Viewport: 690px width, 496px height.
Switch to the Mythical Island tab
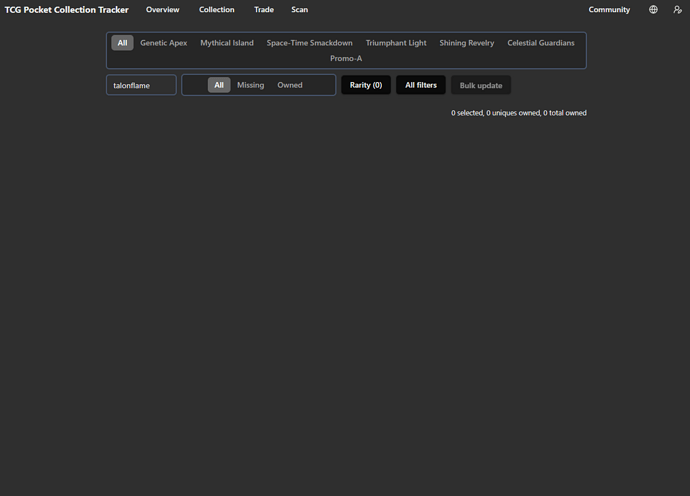227,43
